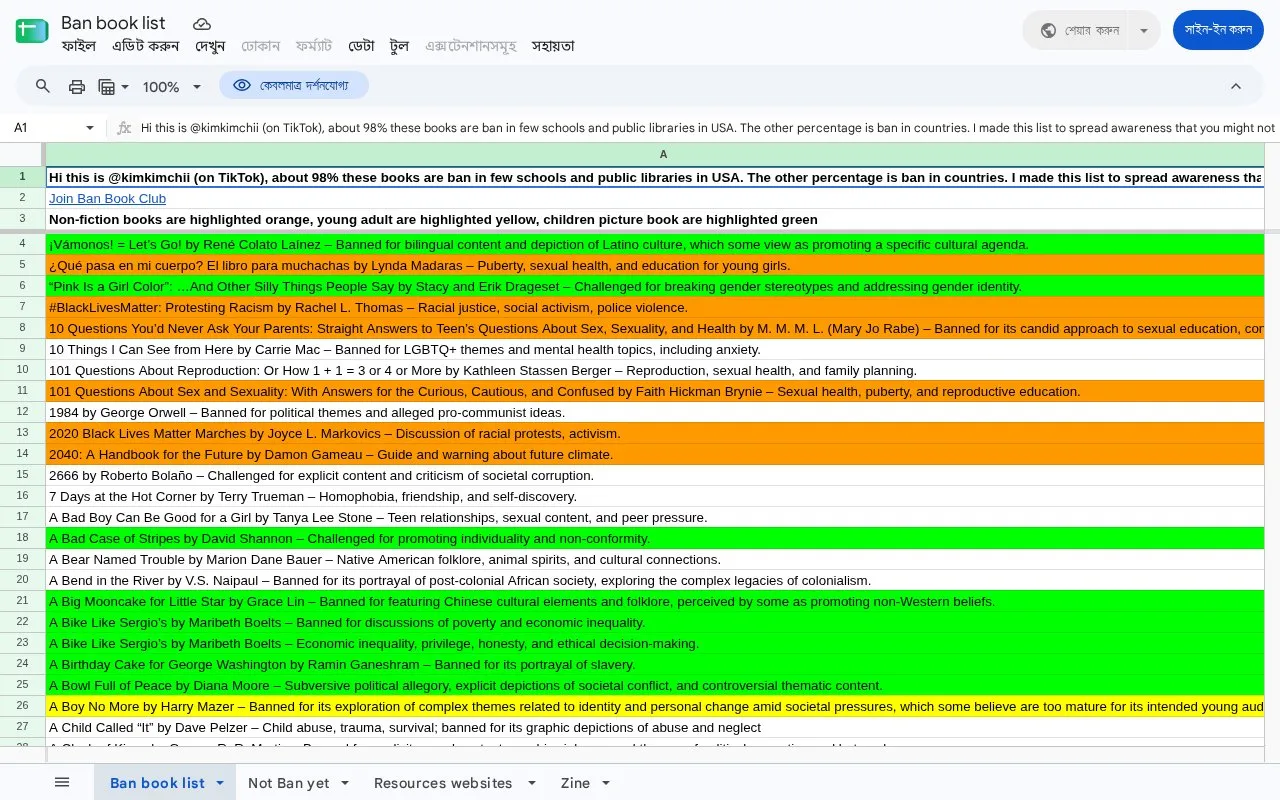Viewport: 1280px width, 800px height.
Task: Switch to the Zine sheet
Action: pos(575,783)
